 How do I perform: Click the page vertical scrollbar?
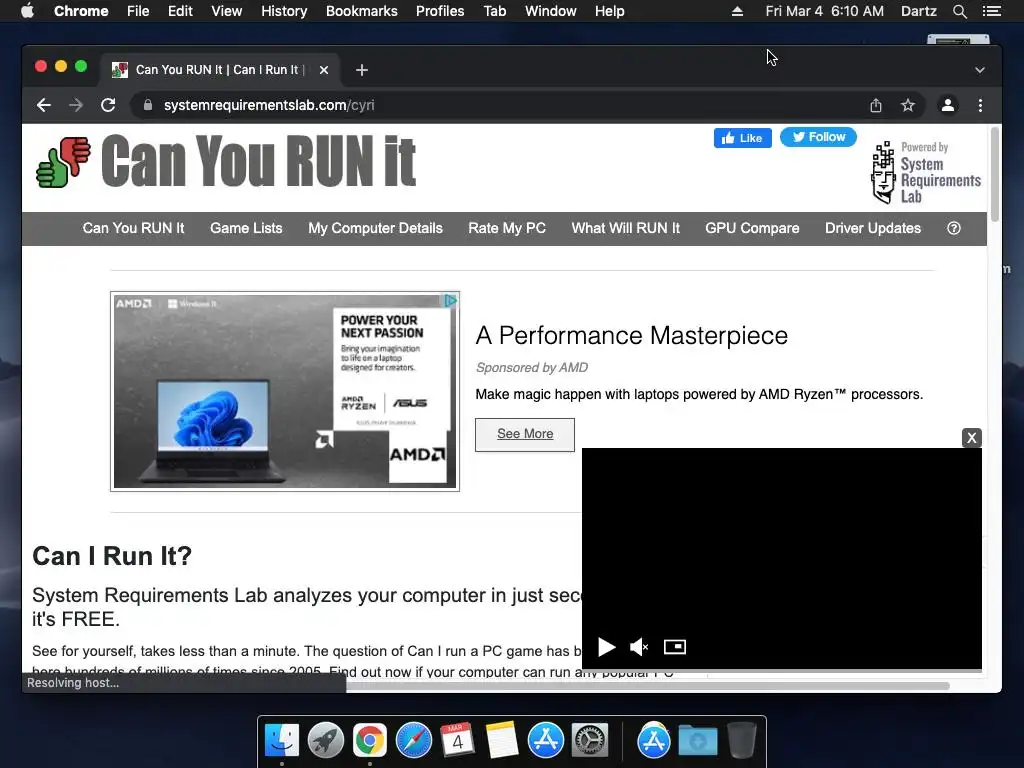click(x=995, y=175)
